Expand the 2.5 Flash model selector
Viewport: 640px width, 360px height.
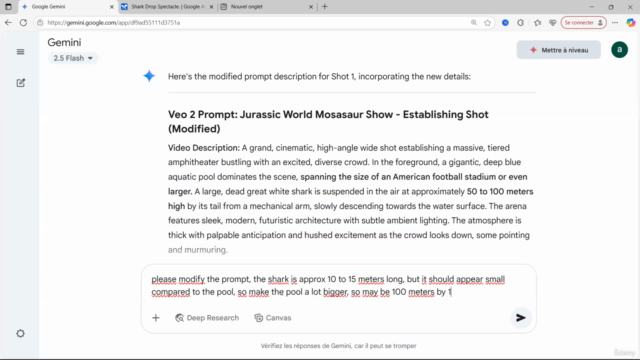(x=73, y=58)
